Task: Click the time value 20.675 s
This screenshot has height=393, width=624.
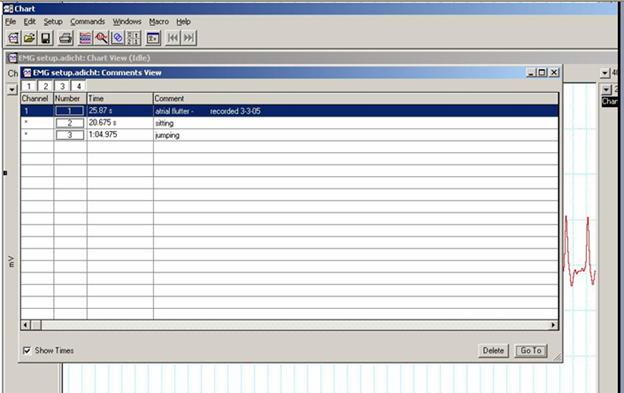Action: 103,123
